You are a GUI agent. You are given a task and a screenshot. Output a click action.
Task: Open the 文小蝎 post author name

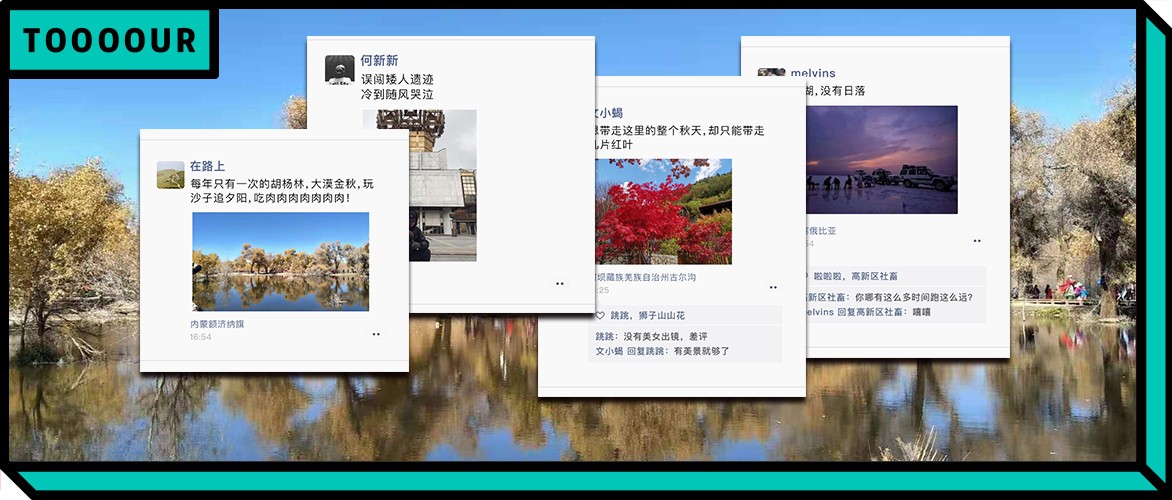608,113
